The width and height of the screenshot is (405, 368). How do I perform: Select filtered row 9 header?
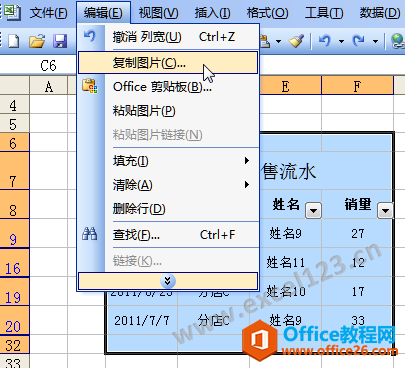pos(14,233)
